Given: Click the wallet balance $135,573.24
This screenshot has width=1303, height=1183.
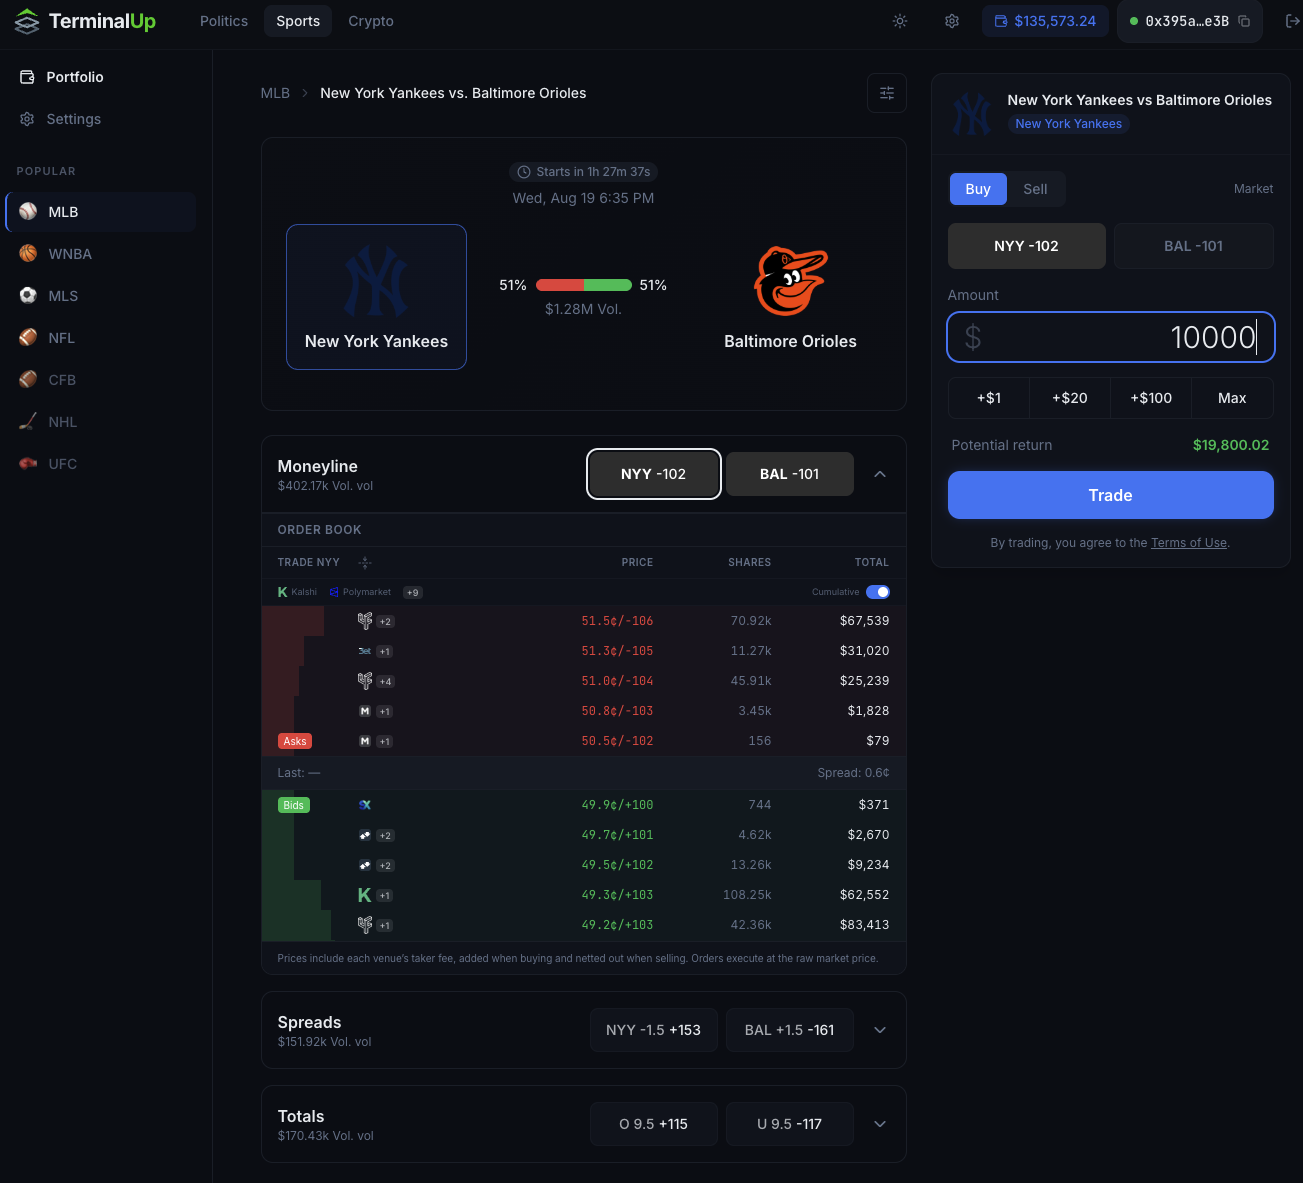Looking at the screenshot, I should (x=1045, y=21).
